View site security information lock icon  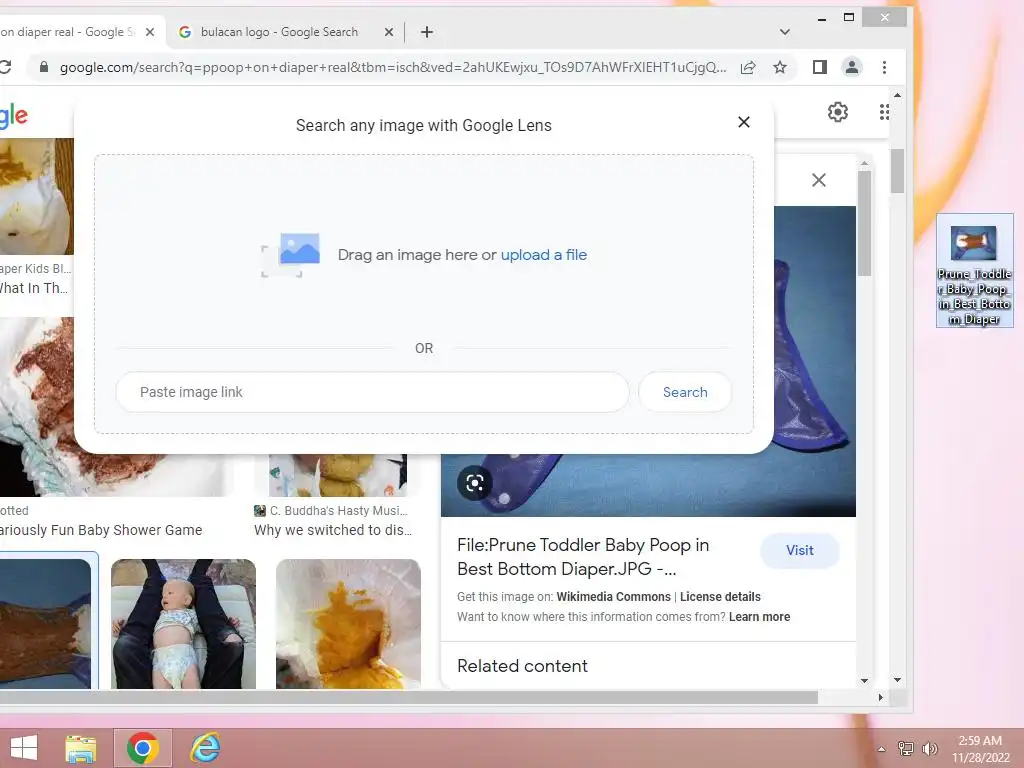click(x=44, y=67)
